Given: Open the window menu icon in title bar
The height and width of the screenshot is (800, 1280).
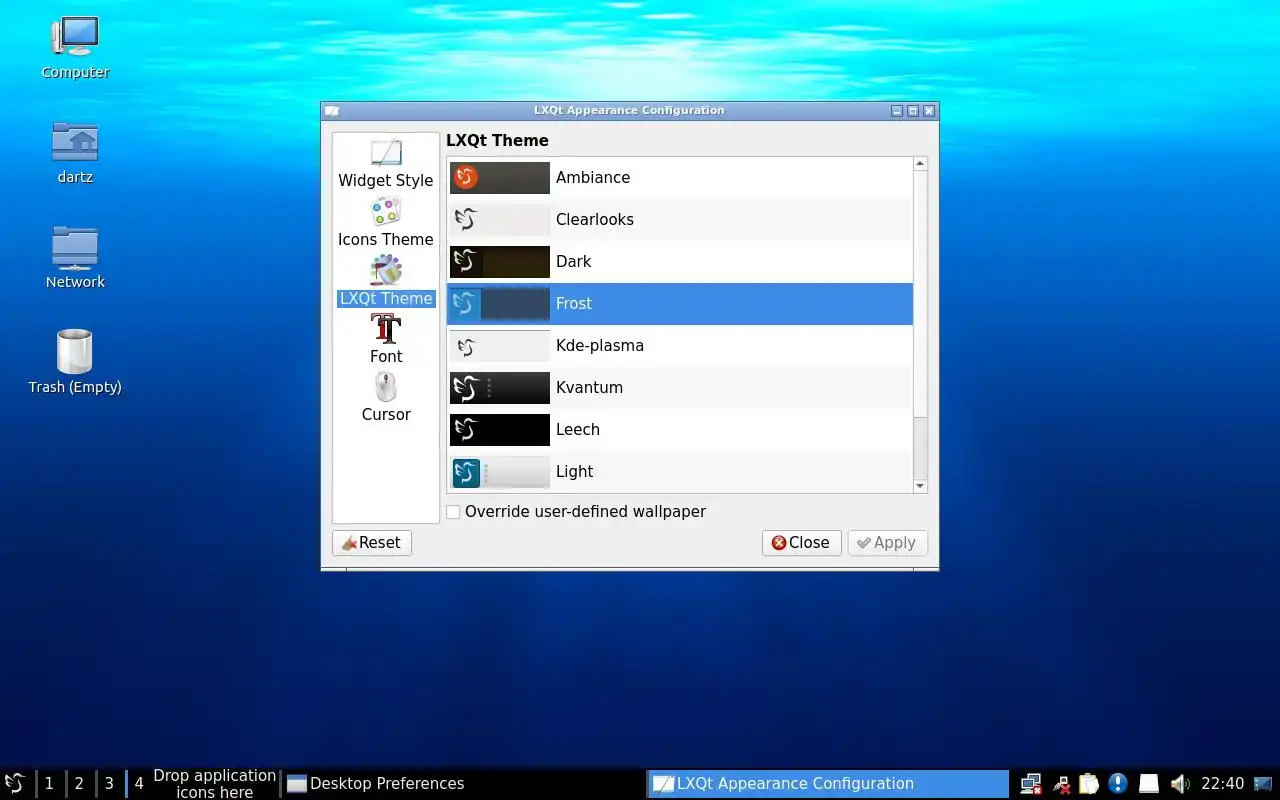Looking at the screenshot, I should 332,111.
